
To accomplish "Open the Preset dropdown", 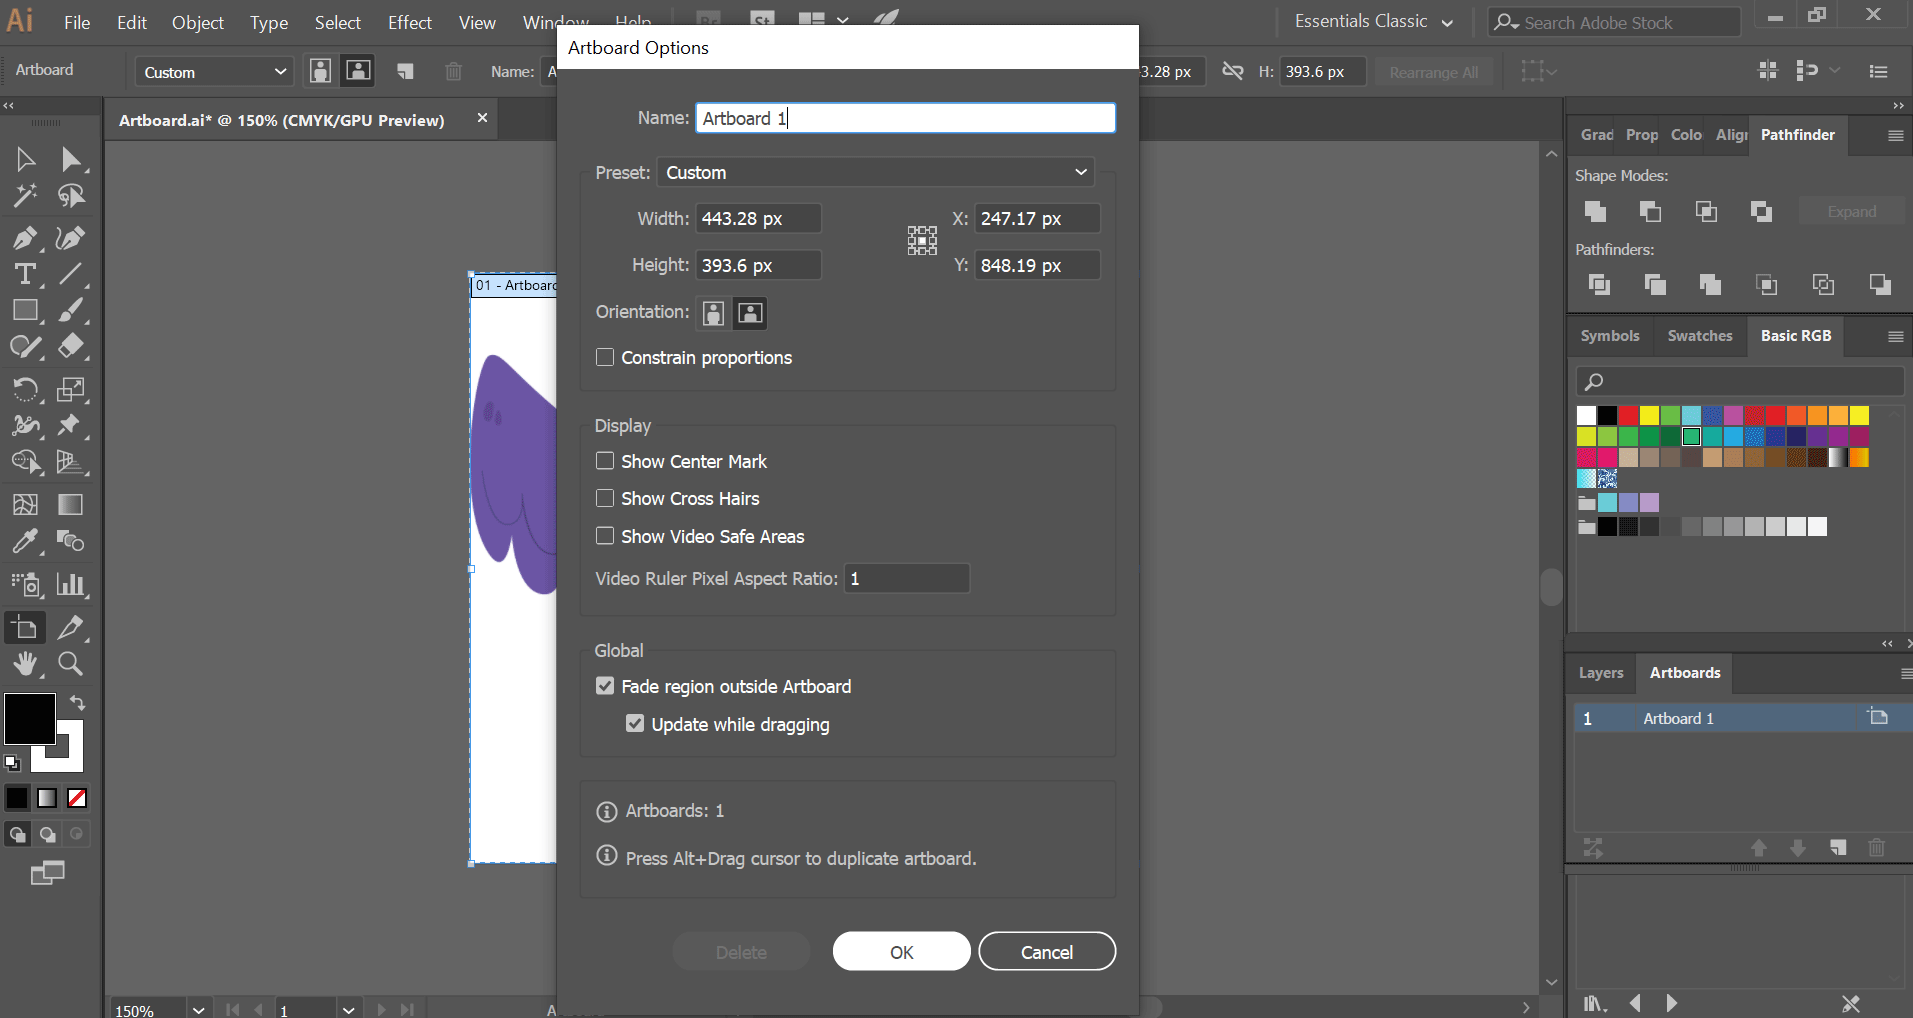I will point(874,172).
